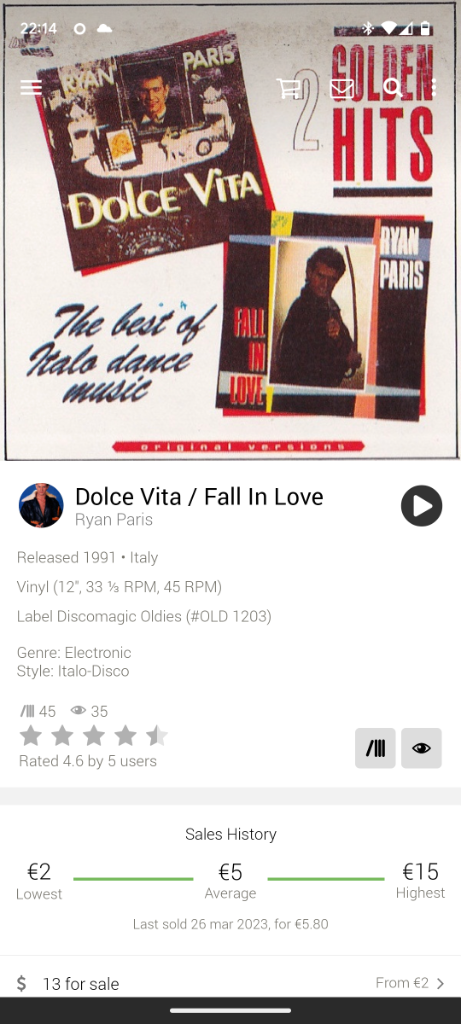Toggle wantlist with the eye button

pyautogui.click(x=421, y=748)
